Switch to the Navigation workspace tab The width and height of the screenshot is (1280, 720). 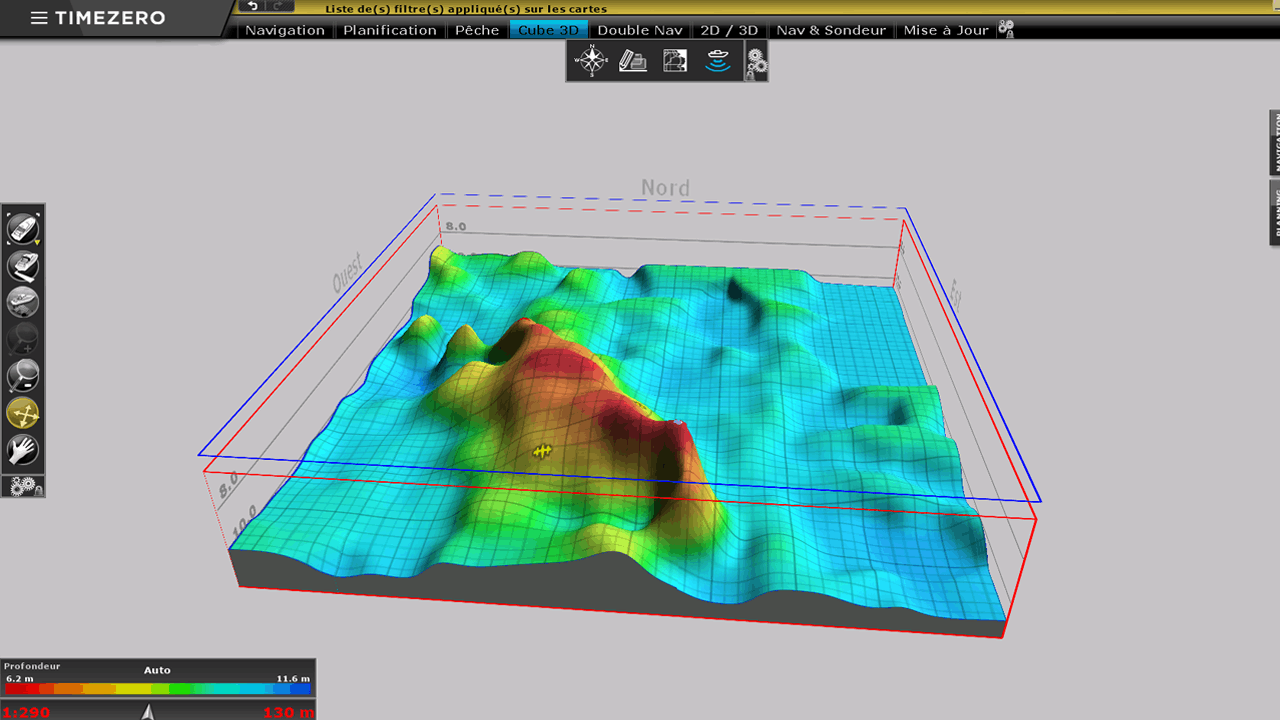(285, 30)
